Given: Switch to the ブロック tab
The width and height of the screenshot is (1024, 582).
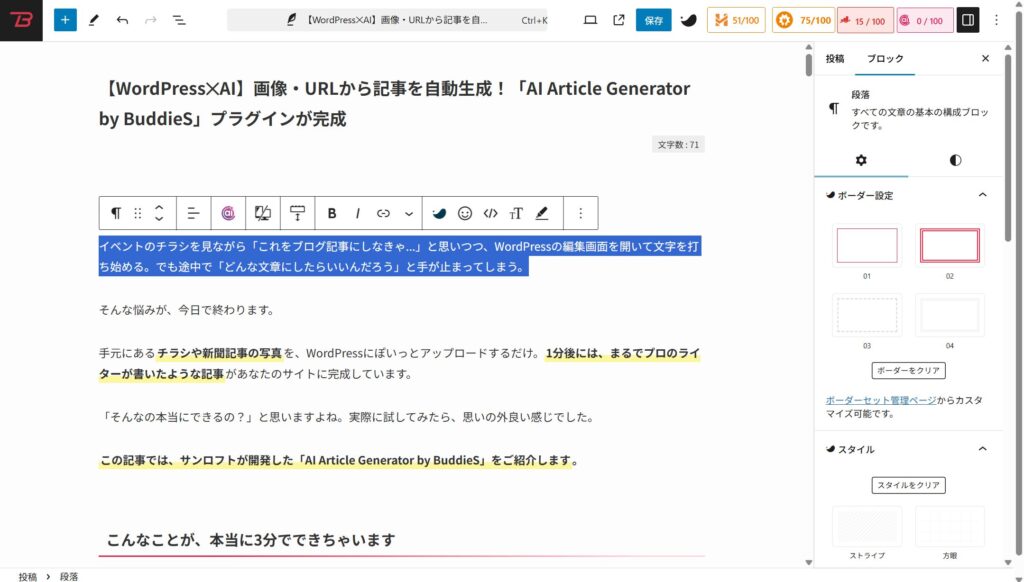Looking at the screenshot, I should point(885,59).
